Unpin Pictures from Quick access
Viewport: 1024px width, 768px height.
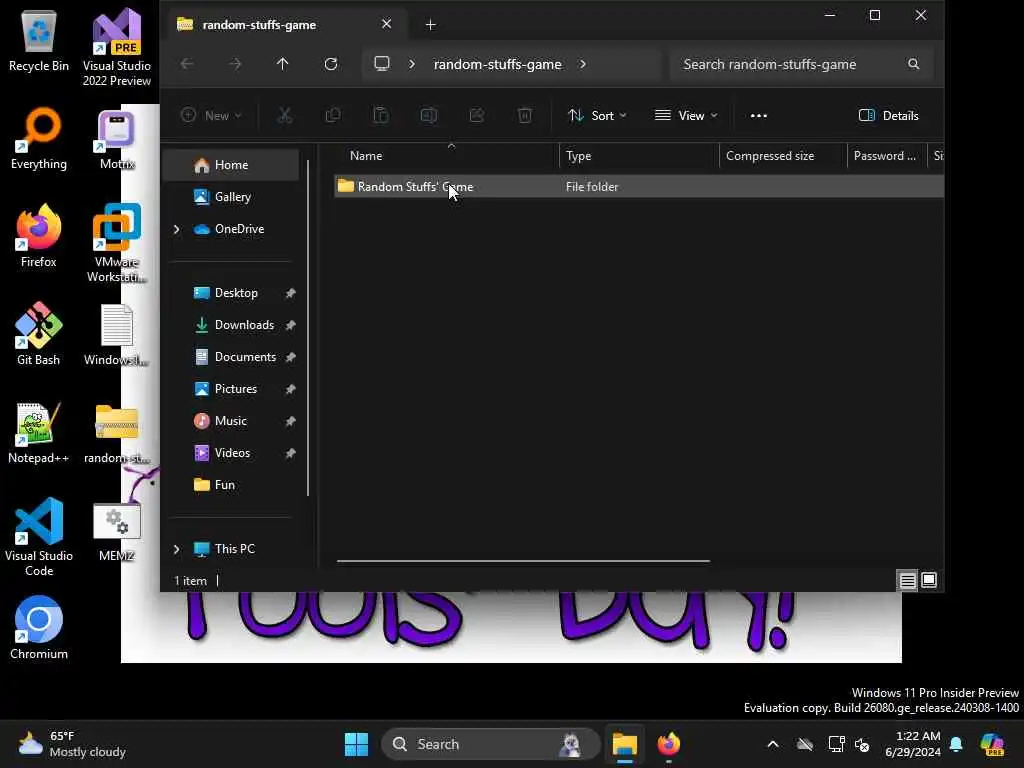(291, 389)
